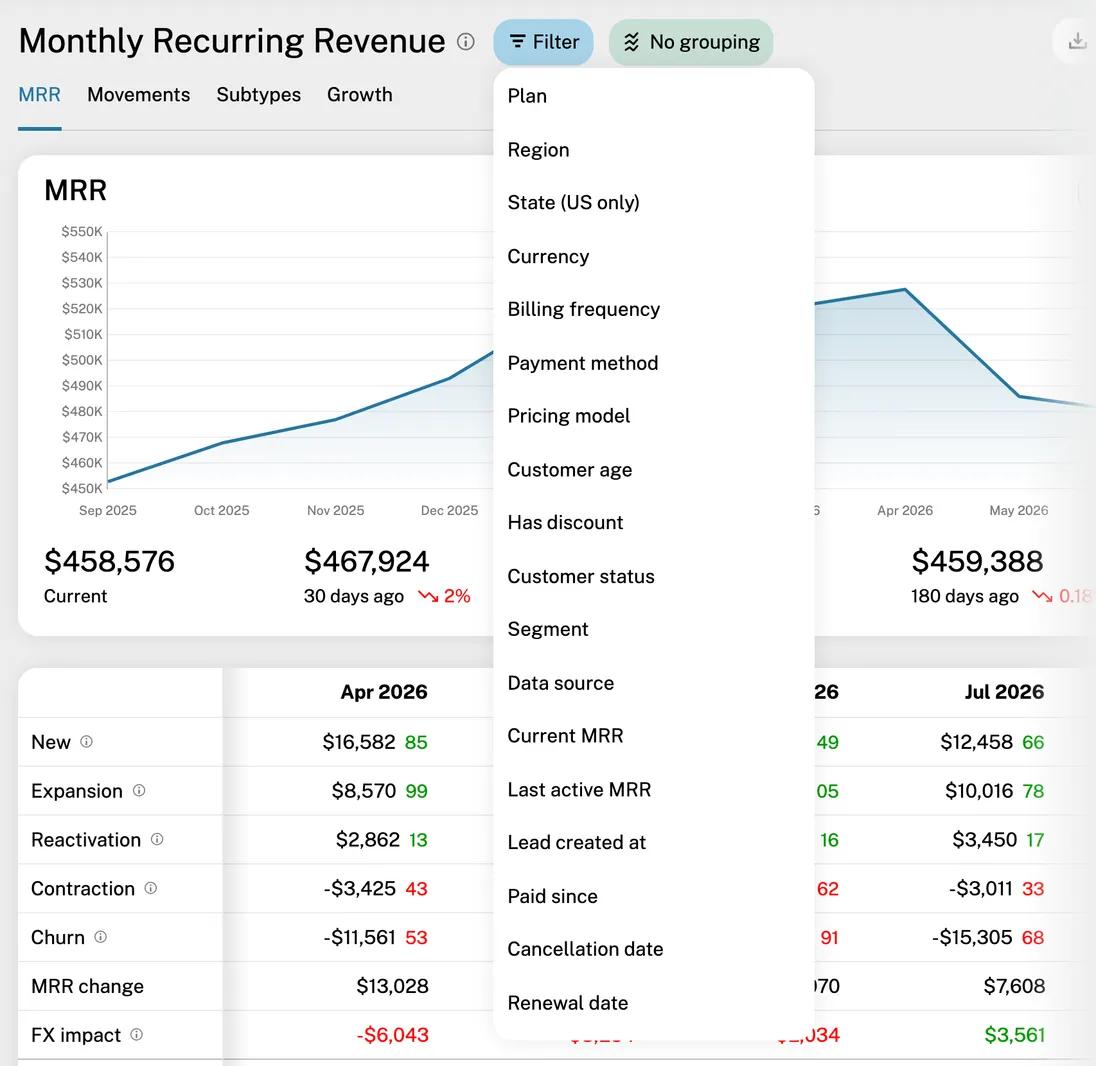Select Payment method from filter list
1096x1066 pixels.
coord(654,363)
